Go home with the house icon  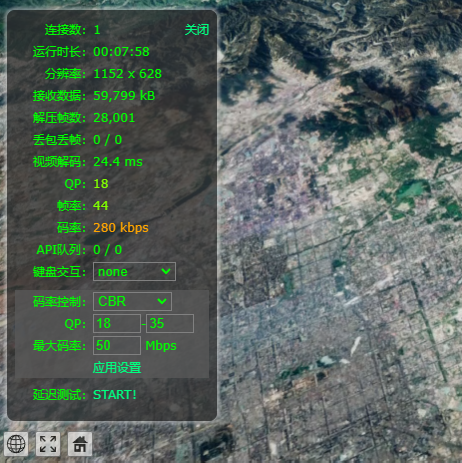(80, 444)
